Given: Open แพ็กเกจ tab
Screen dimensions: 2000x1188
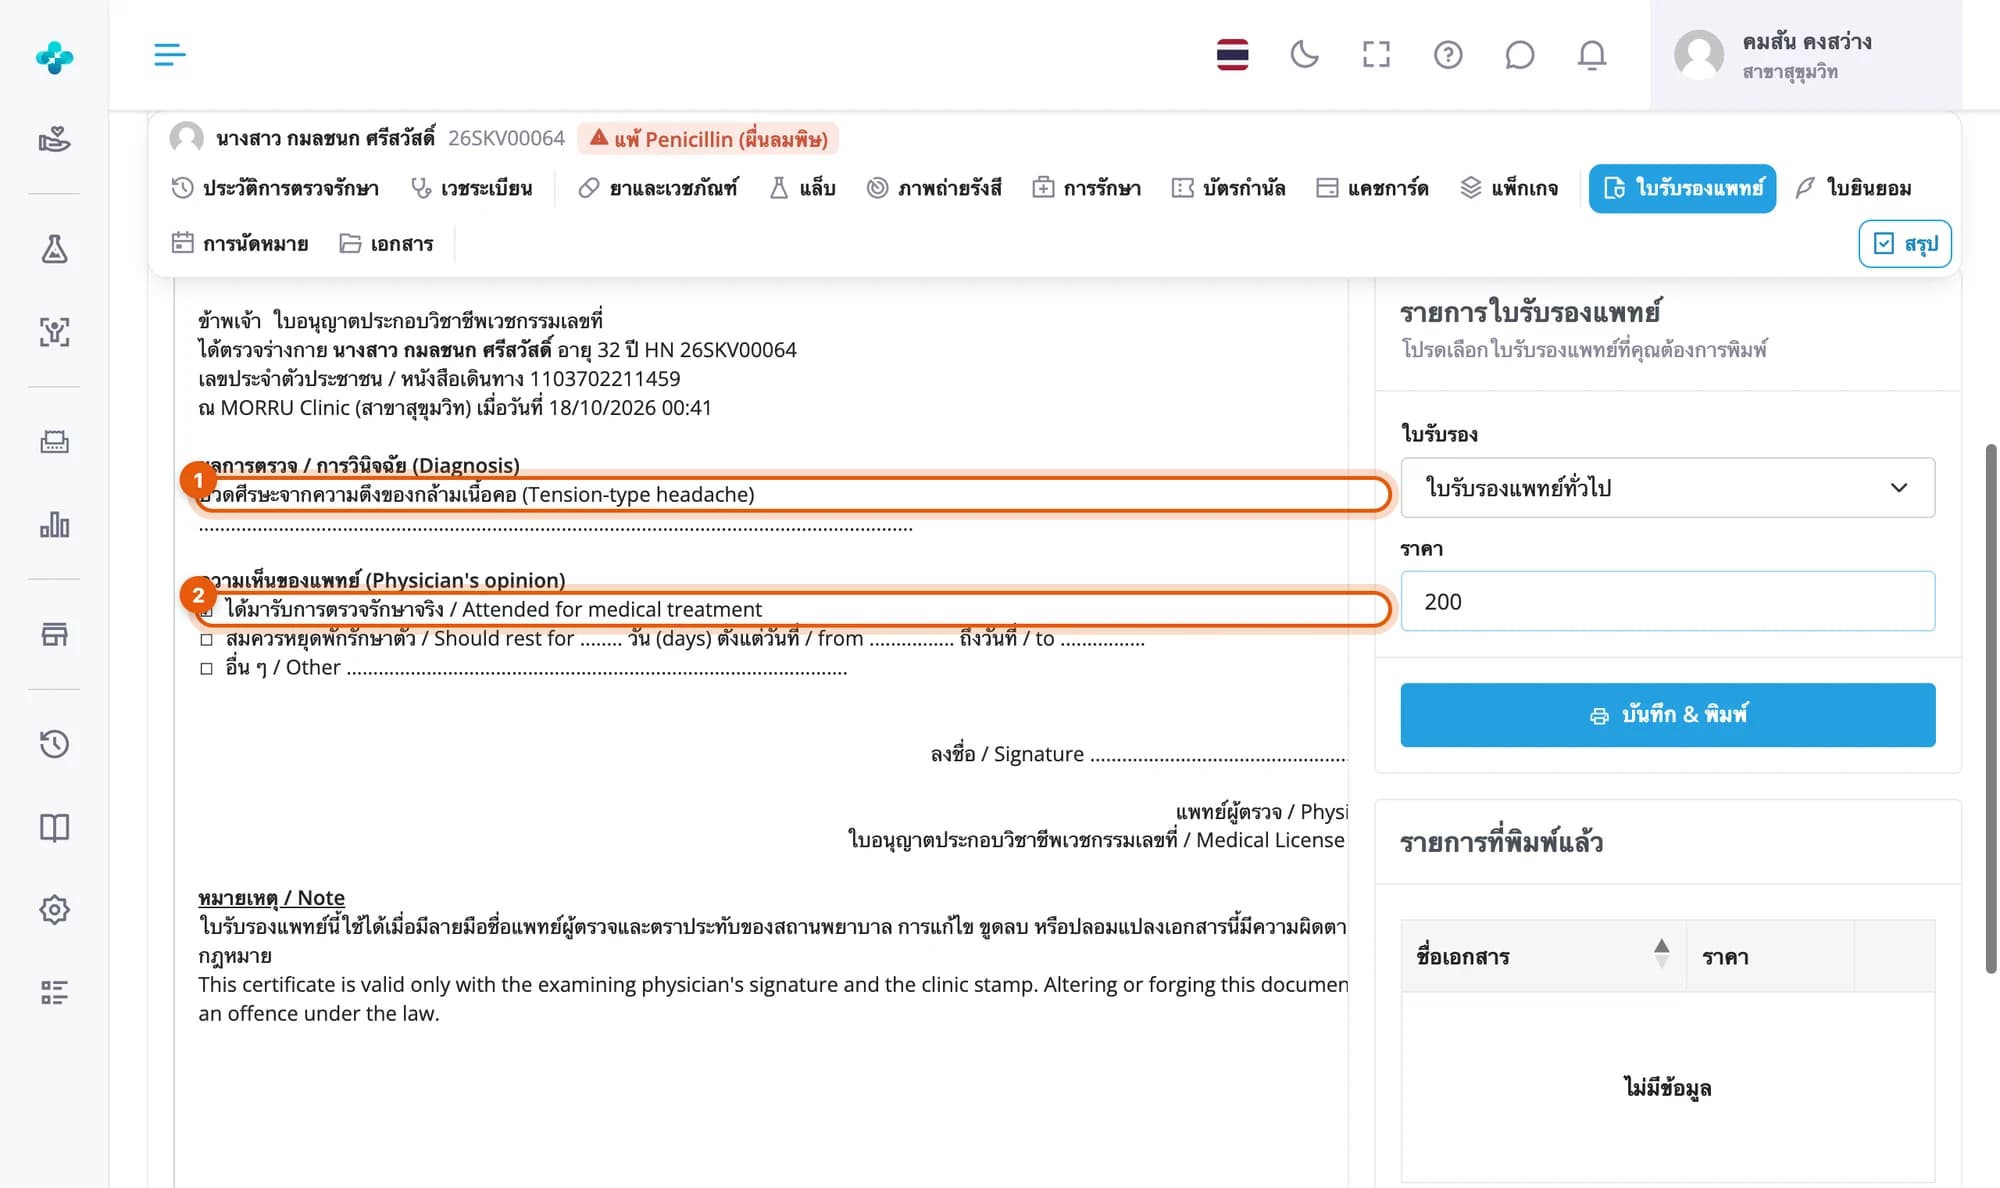Looking at the screenshot, I should tap(1509, 188).
